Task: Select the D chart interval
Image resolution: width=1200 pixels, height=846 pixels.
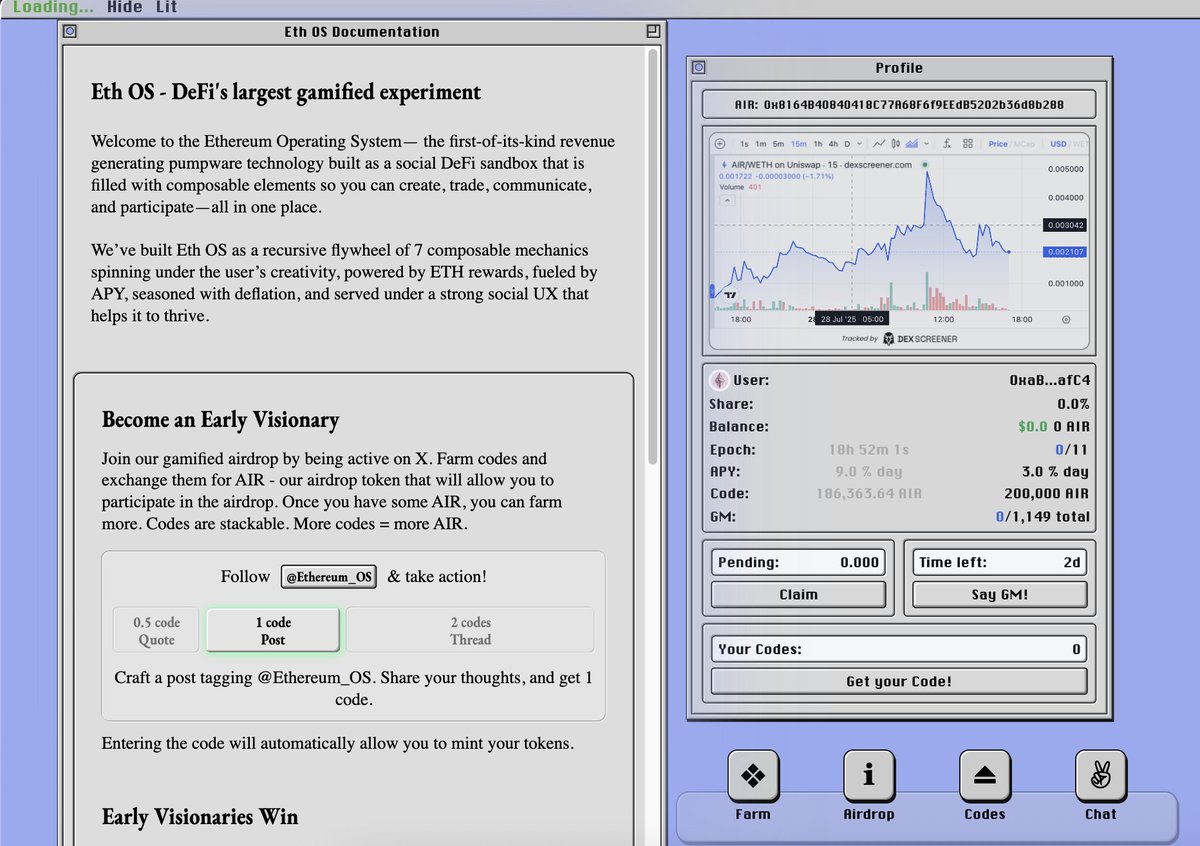Action: [x=847, y=144]
